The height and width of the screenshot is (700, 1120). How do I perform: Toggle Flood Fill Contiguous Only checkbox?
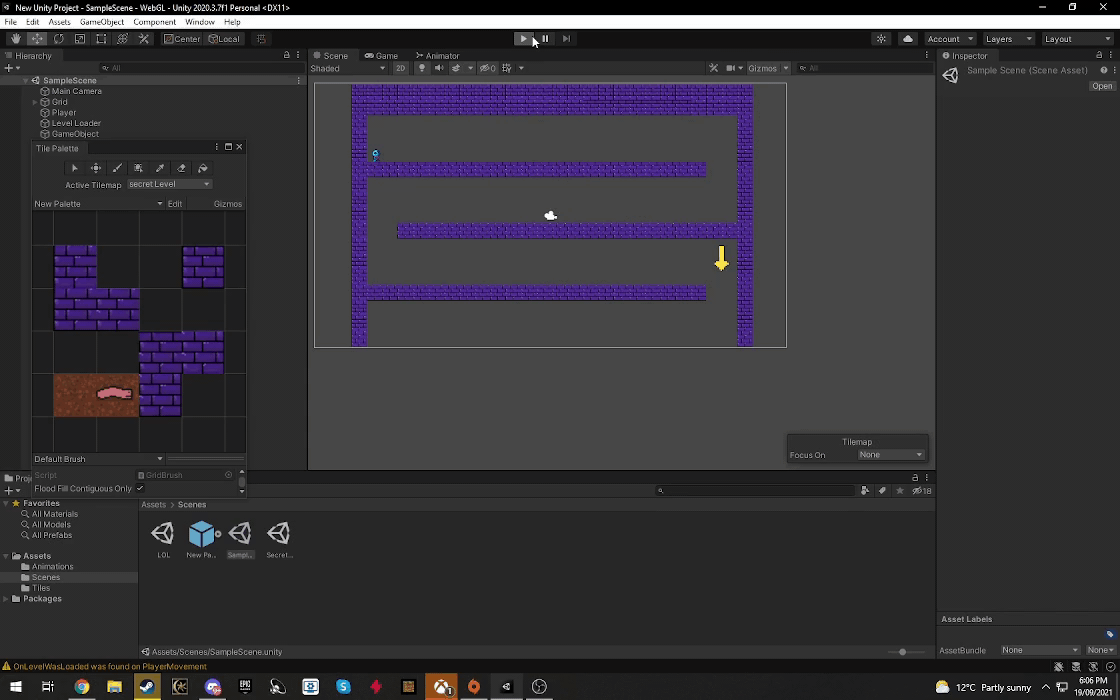pyautogui.click(x=140, y=489)
